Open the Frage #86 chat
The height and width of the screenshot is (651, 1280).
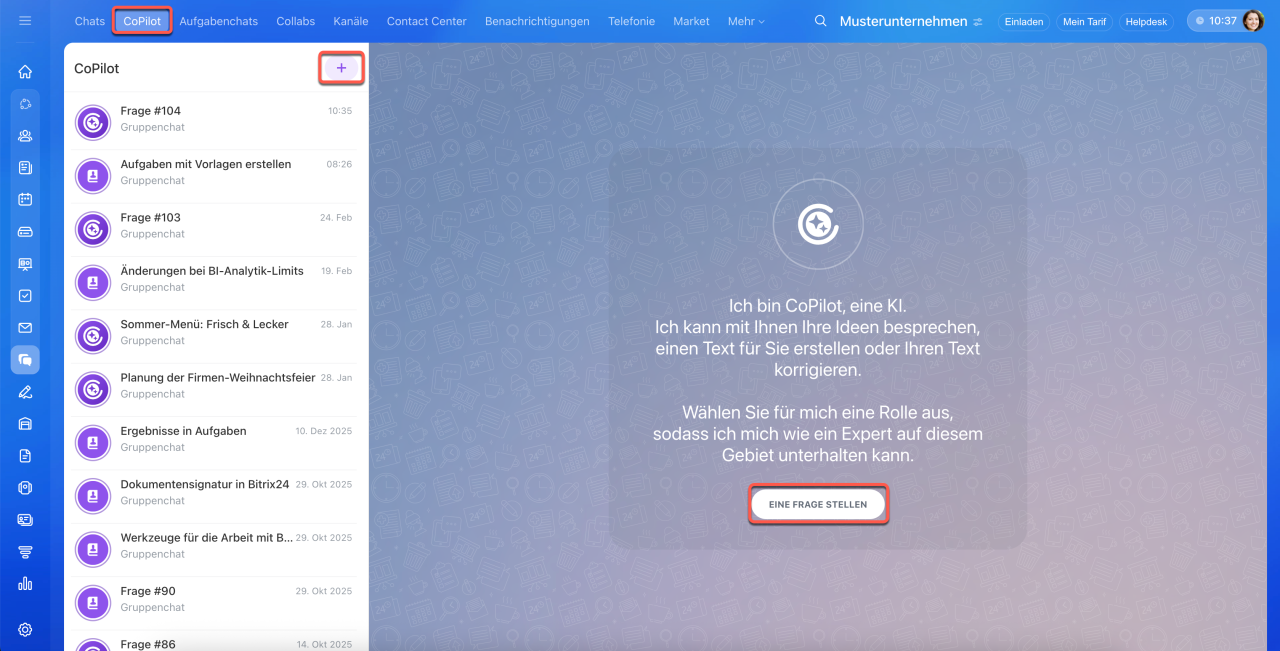click(x=214, y=641)
